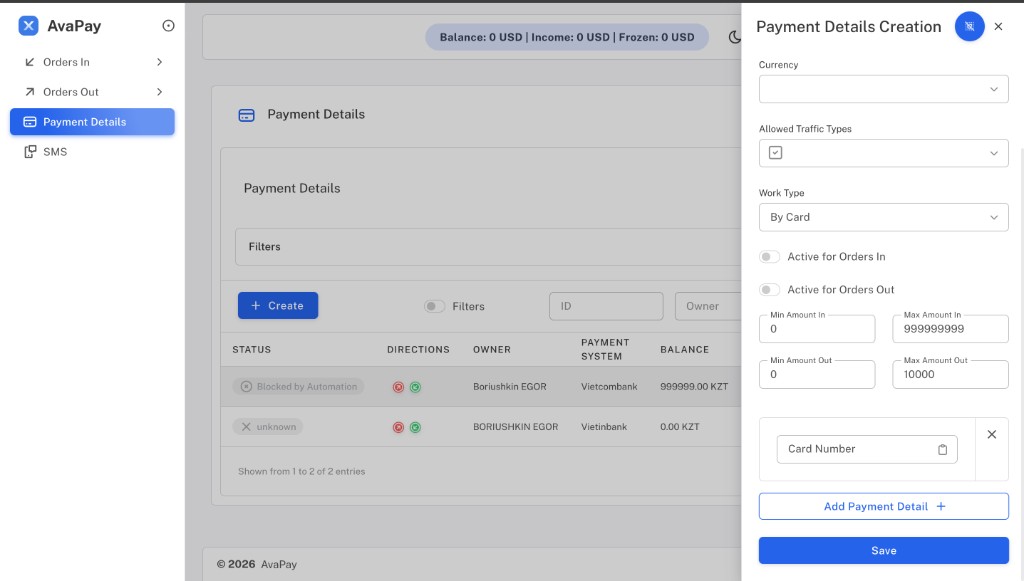Toggle the Filters switch in table toolbar
This screenshot has height=581, width=1024.
point(434,306)
